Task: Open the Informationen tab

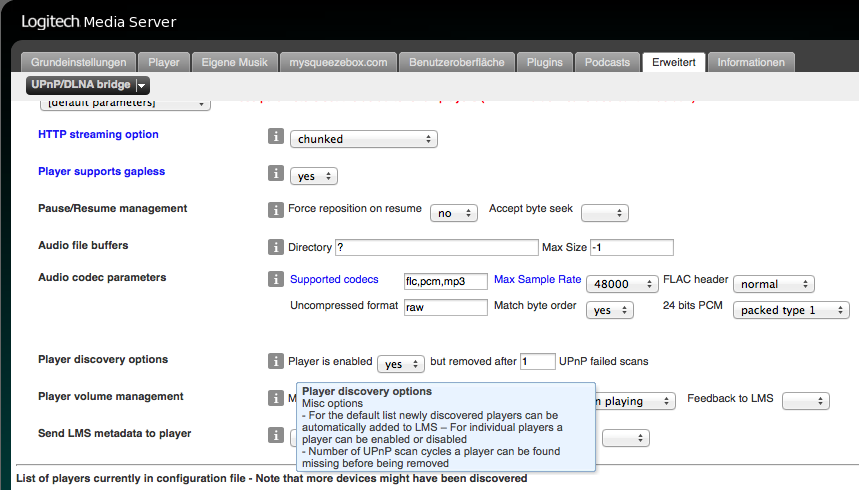Action: (751, 62)
